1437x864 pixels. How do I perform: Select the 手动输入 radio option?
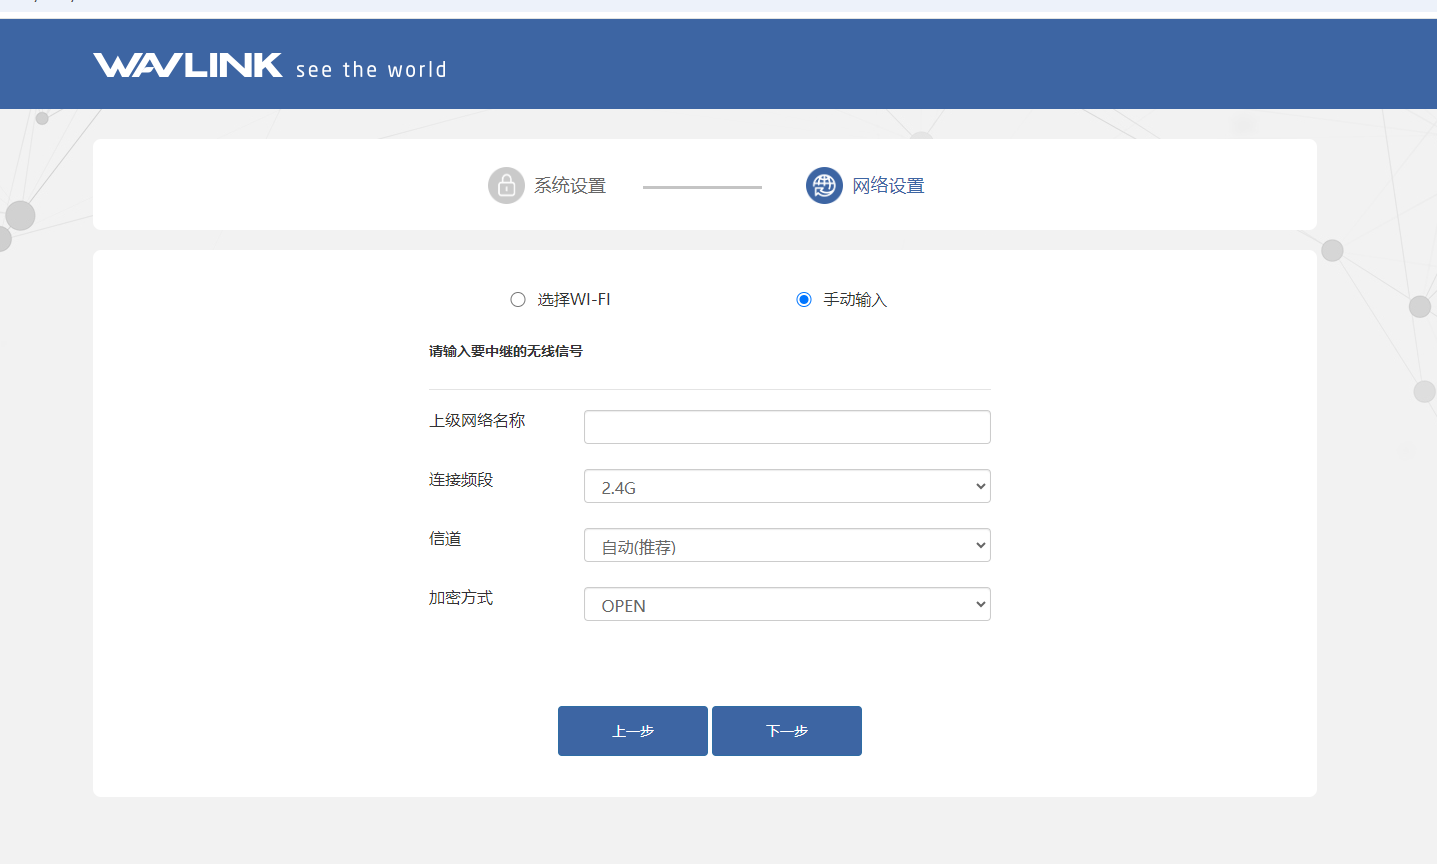coord(804,299)
